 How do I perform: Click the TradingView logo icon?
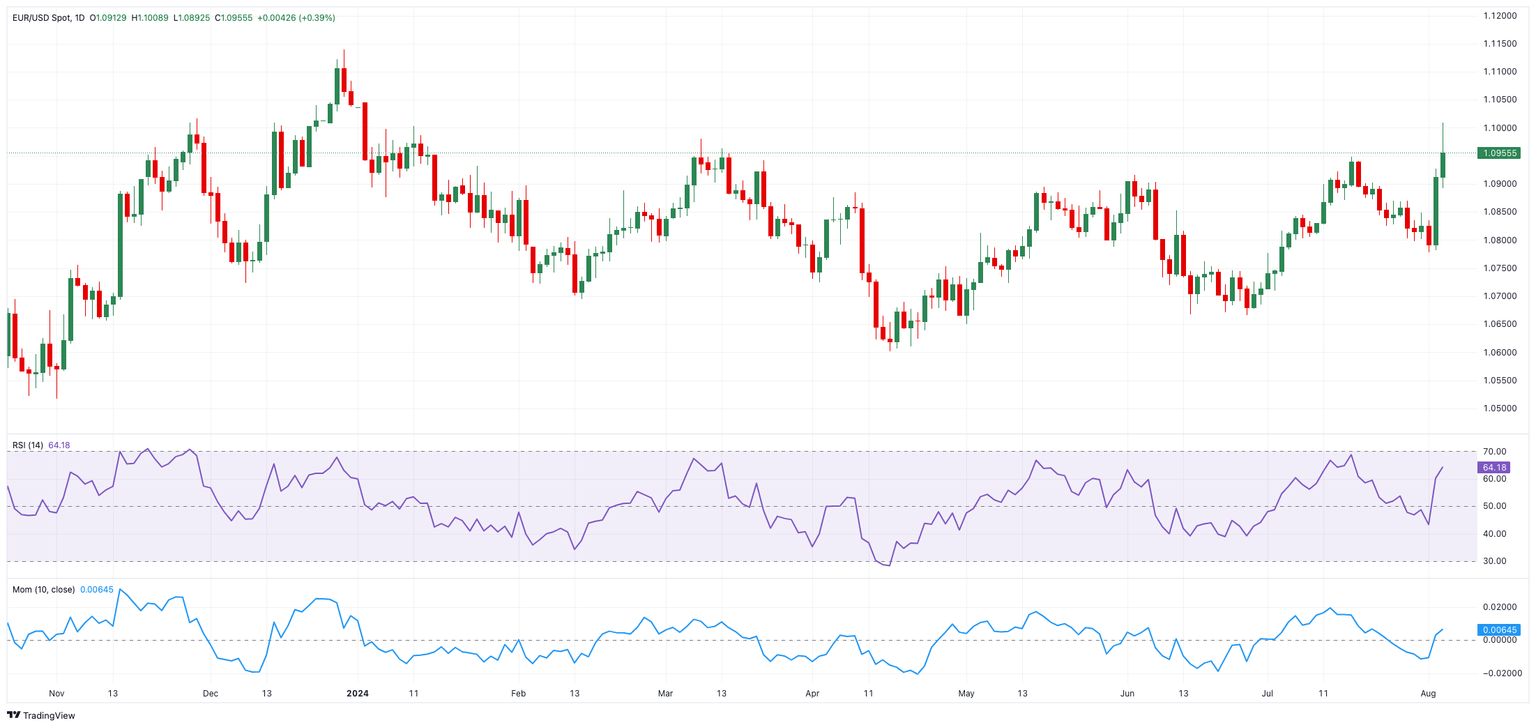click(x=14, y=715)
